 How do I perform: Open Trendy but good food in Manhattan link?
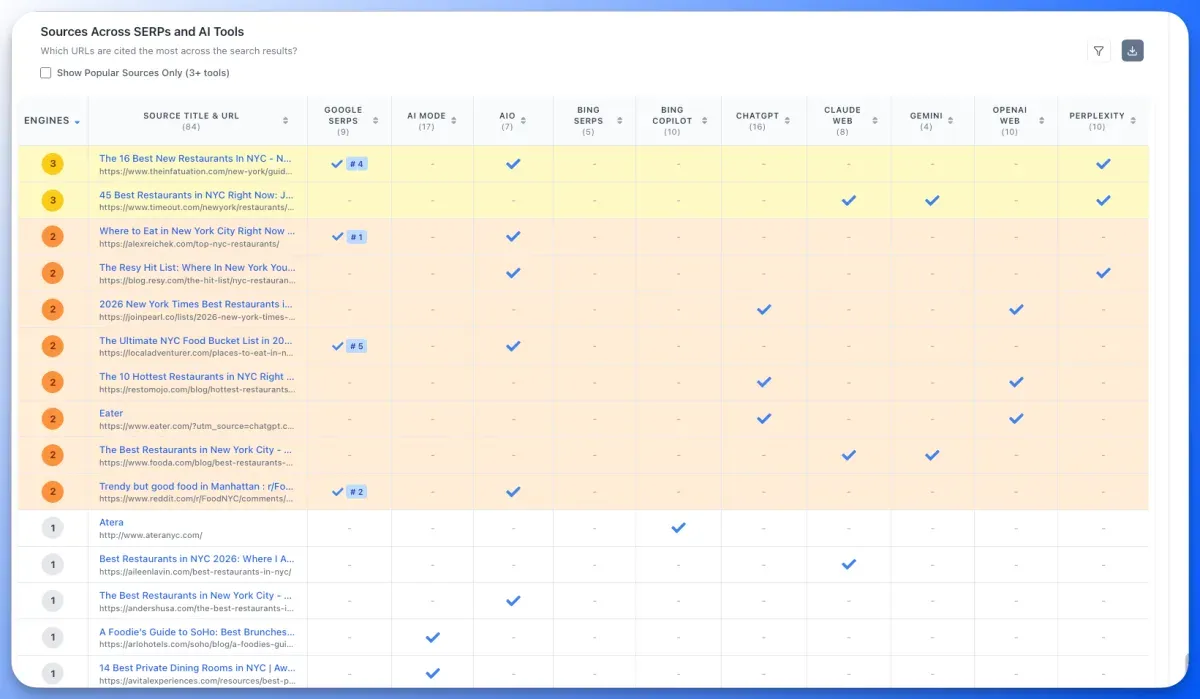197,486
